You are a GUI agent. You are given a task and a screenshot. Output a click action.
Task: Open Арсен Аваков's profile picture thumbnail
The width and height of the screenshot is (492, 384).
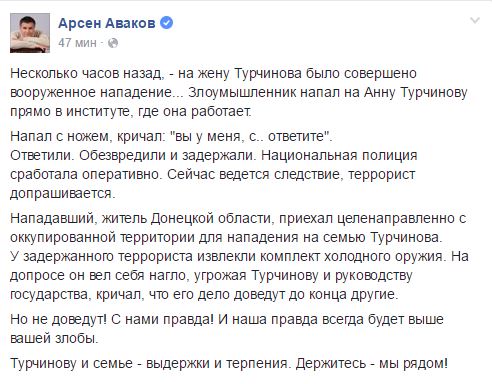pos(30,33)
